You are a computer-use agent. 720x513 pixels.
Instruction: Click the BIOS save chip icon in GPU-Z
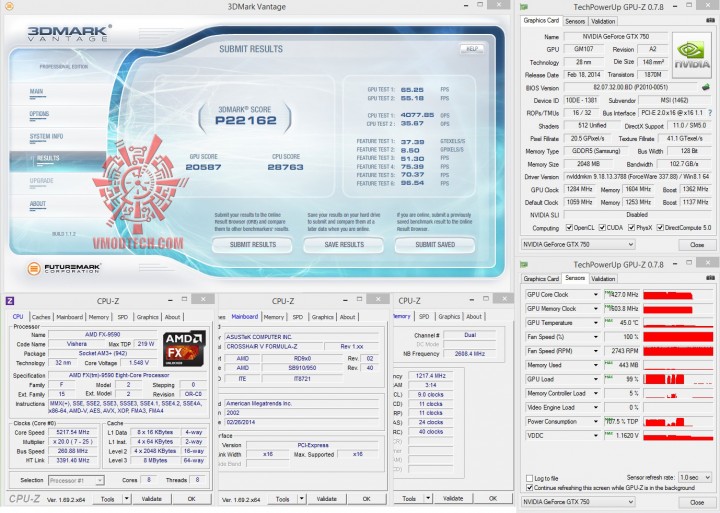click(706, 87)
